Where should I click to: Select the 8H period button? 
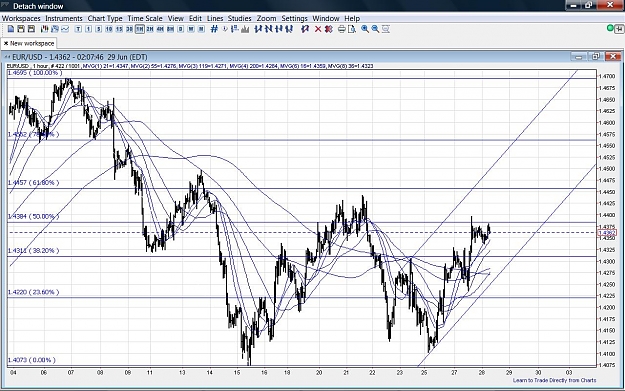(x=171, y=29)
